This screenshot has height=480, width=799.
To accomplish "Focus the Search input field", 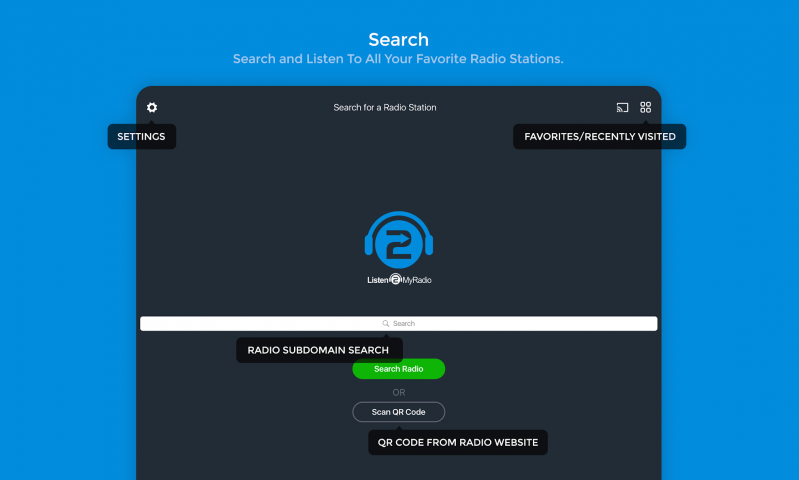I will (x=398, y=324).
